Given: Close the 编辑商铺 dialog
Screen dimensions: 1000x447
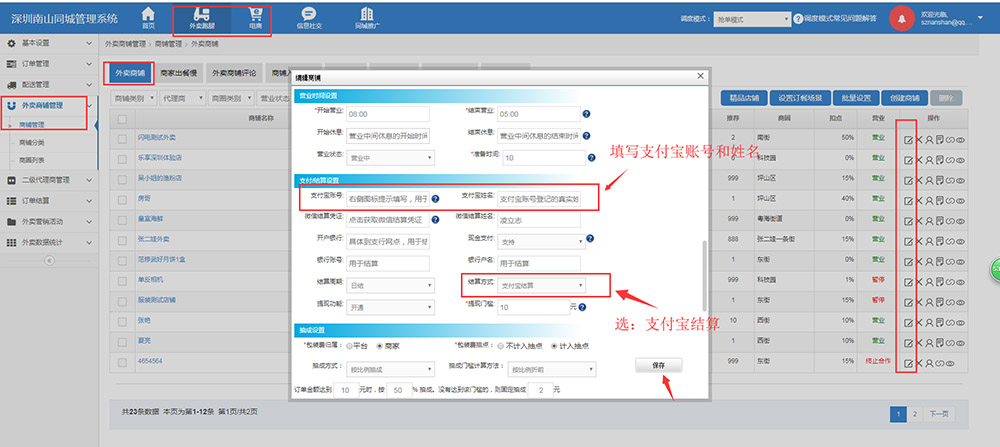Looking at the screenshot, I should [699, 77].
